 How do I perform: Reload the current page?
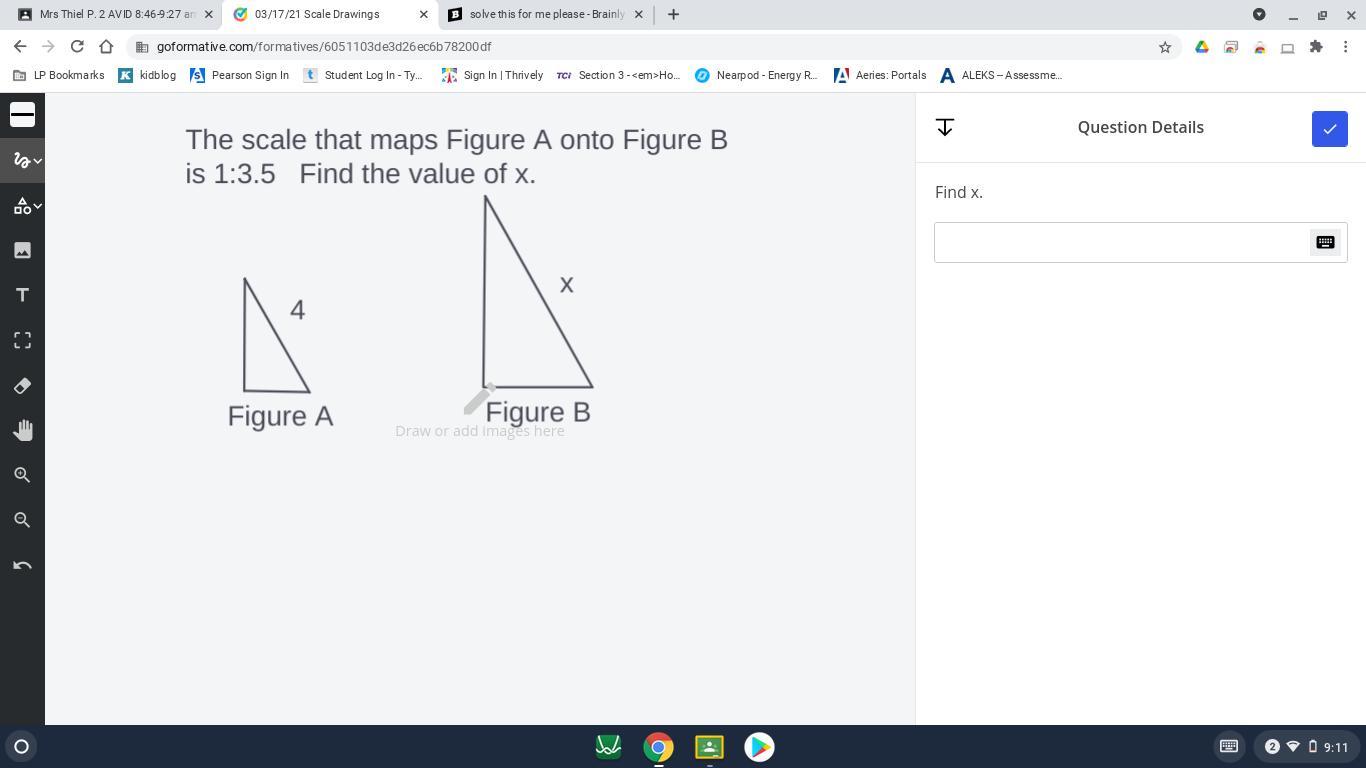[x=77, y=47]
